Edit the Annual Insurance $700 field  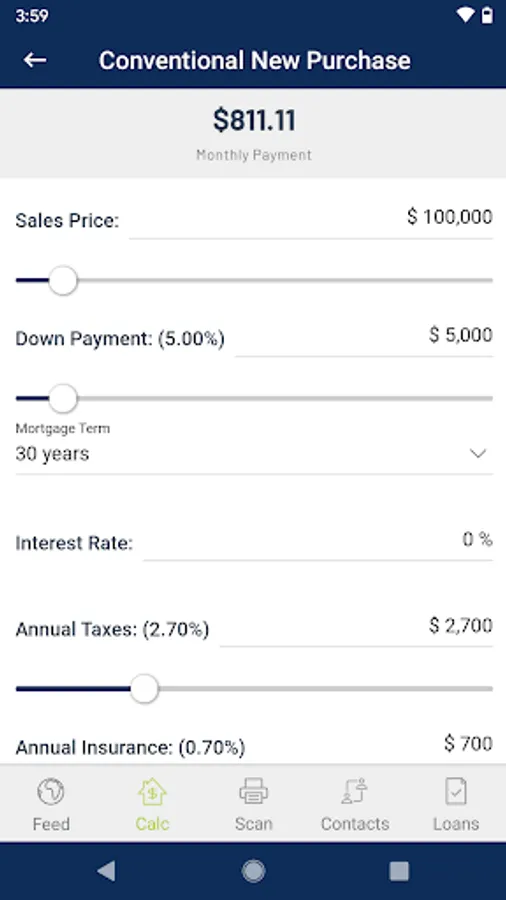click(469, 744)
